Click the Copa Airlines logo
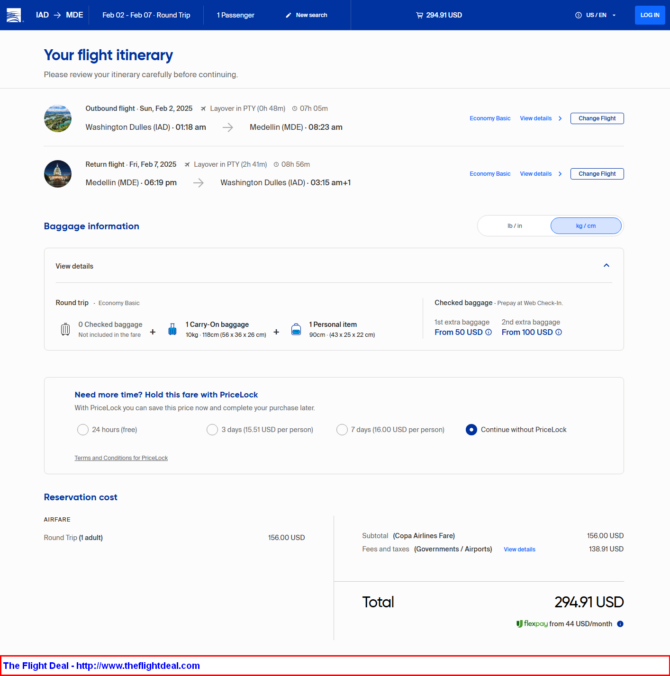Screen dimensions: 670x676 (x=14, y=15)
